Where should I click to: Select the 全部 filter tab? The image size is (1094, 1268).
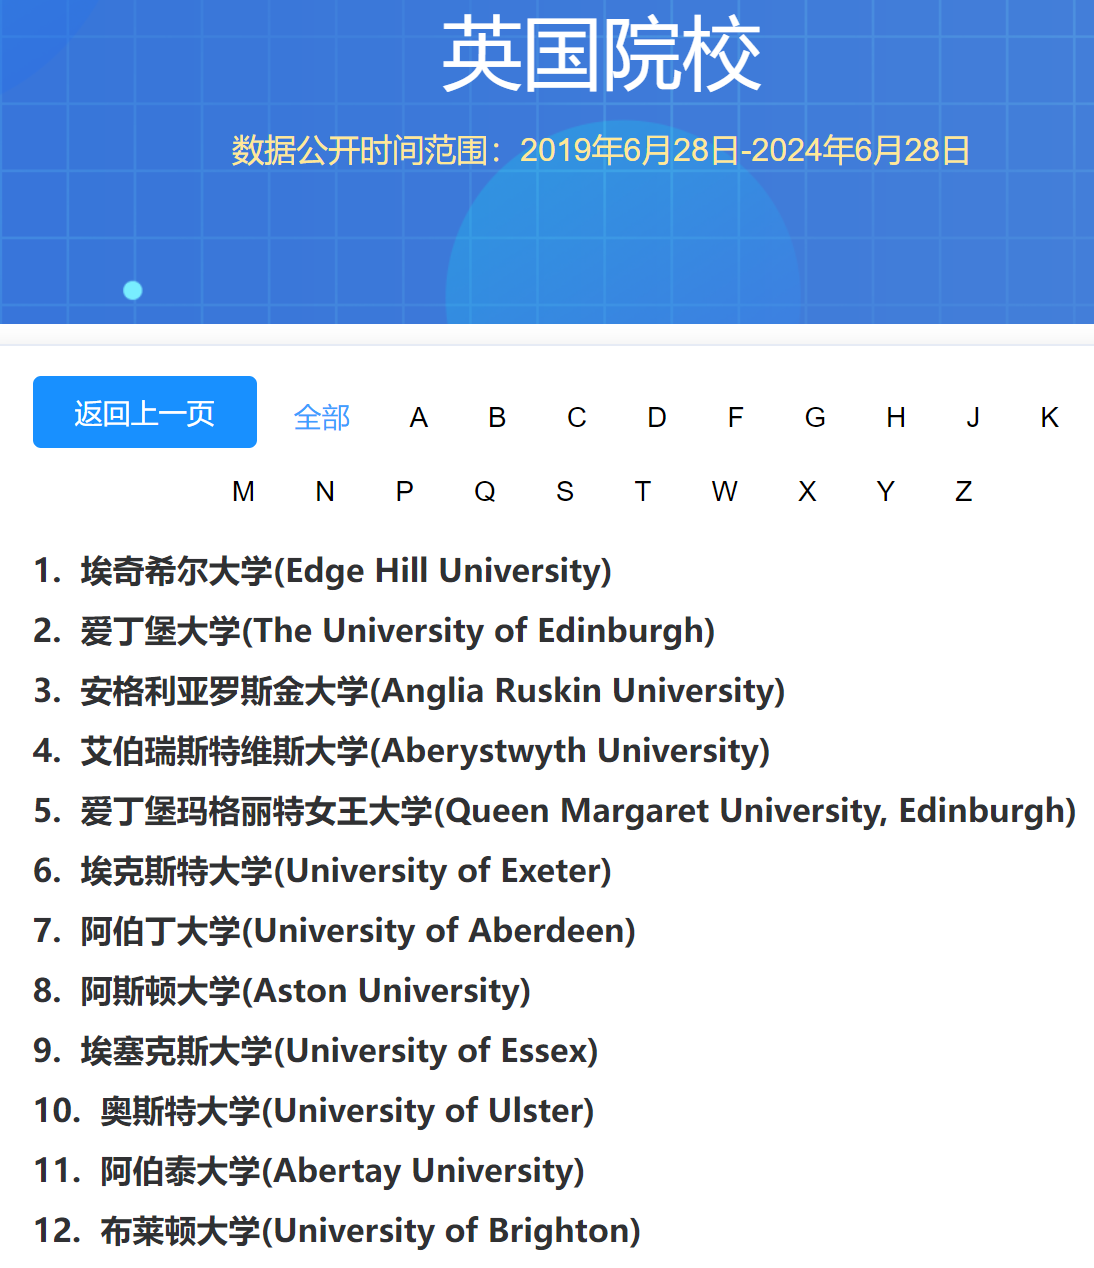pyautogui.click(x=322, y=417)
